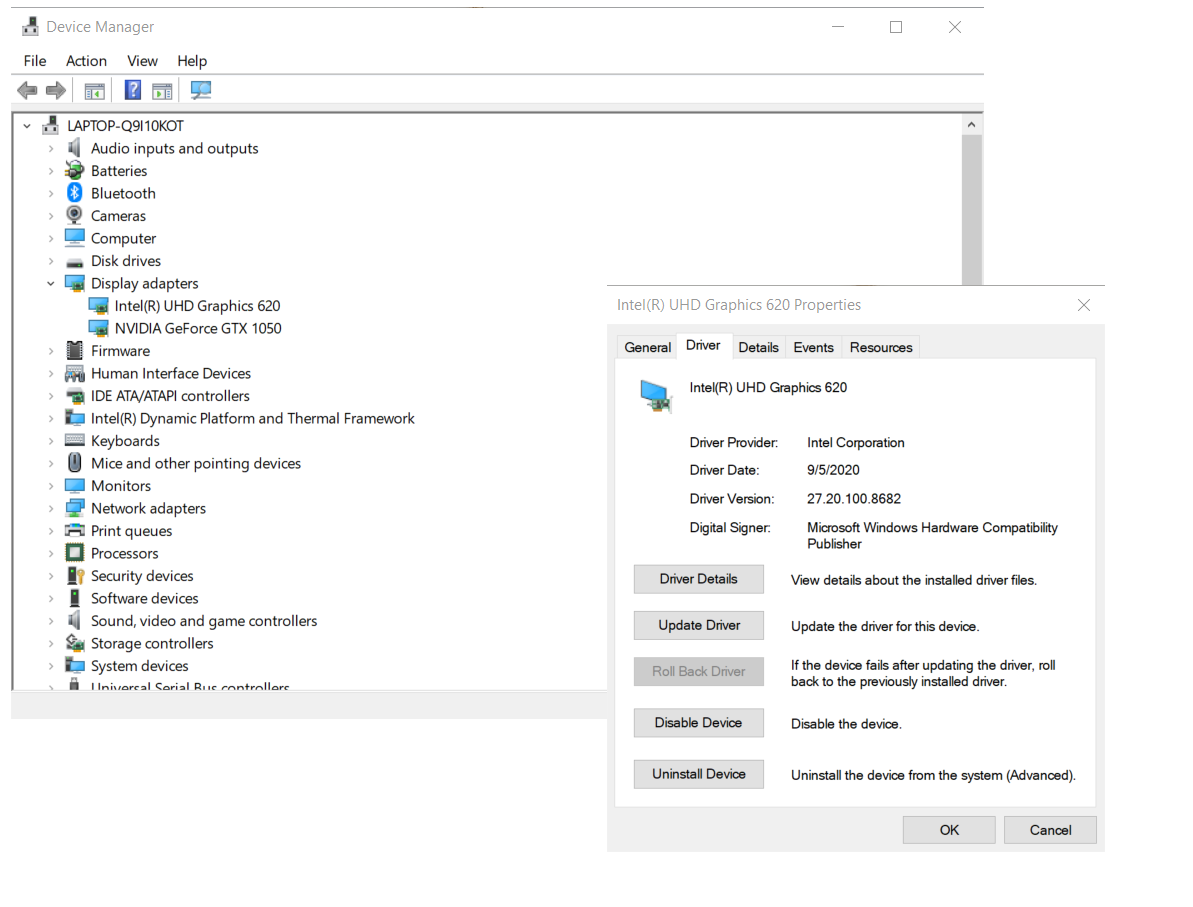Expand the Network adapters branch
Image resolution: width=1193 pixels, height=907 pixels.
tap(51, 508)
